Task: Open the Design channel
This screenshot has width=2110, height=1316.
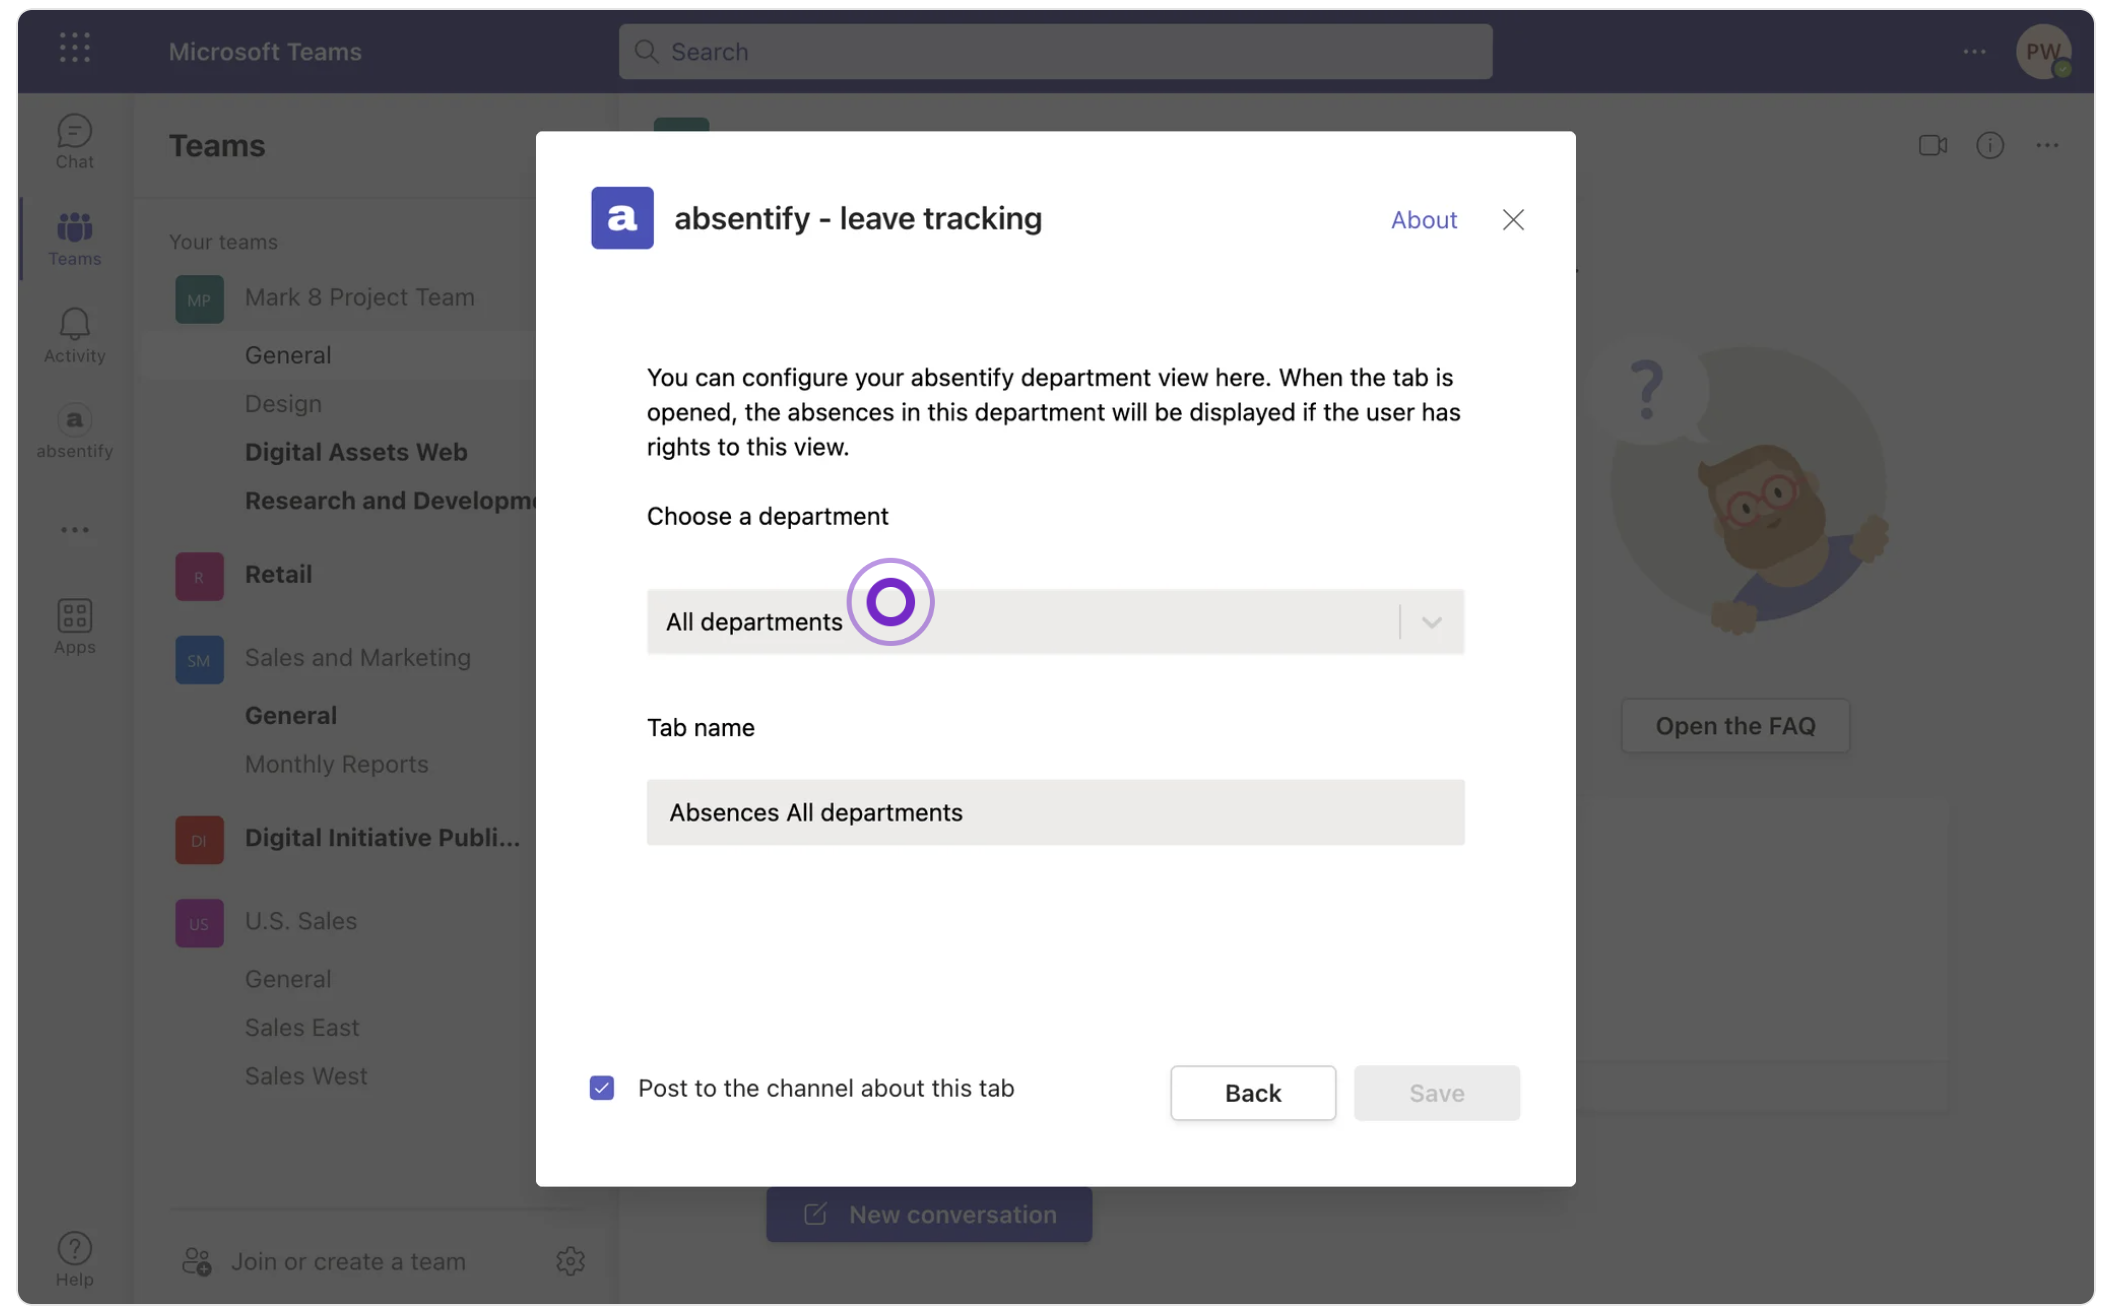Action: [x=283, y=404]
